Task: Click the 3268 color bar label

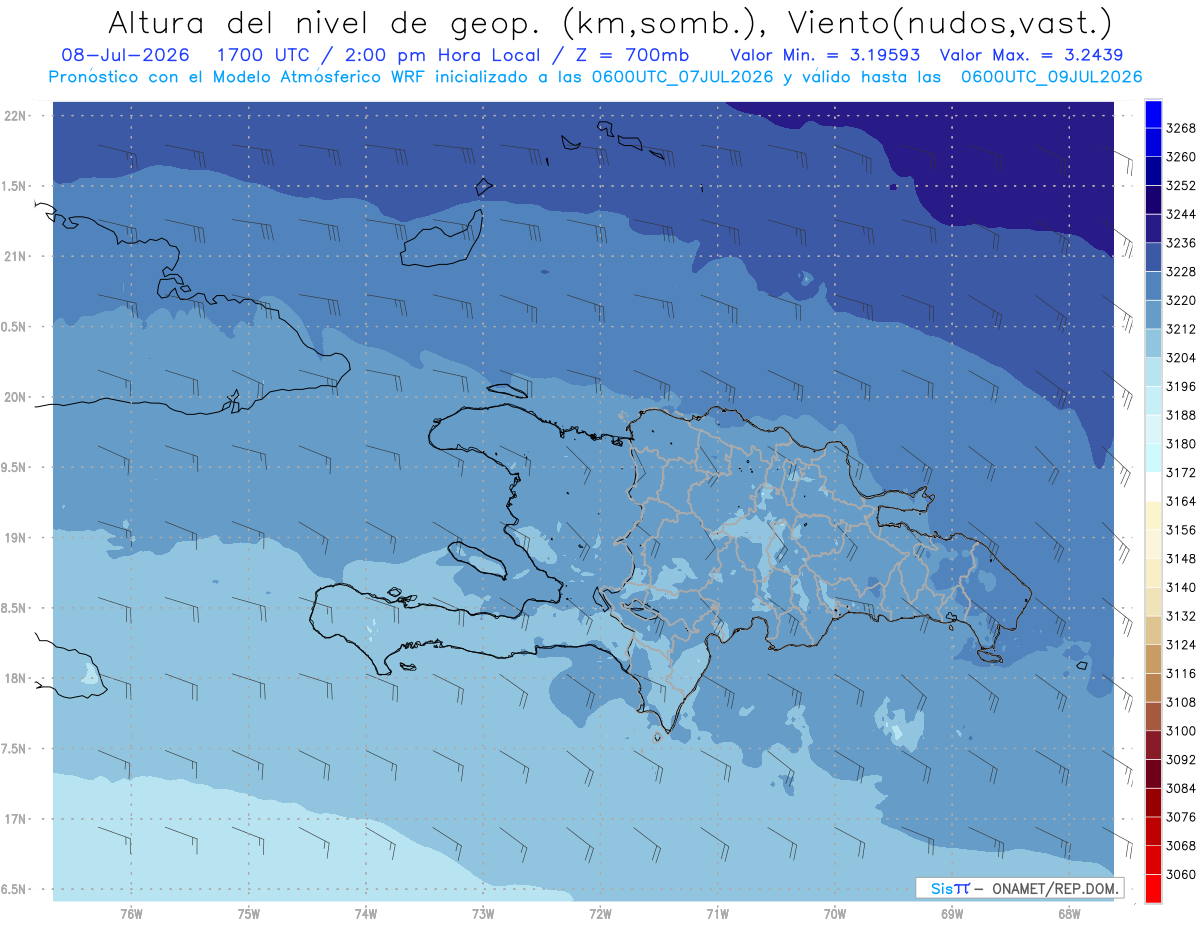Action: pyautogui.click(x=1181, y=128)
